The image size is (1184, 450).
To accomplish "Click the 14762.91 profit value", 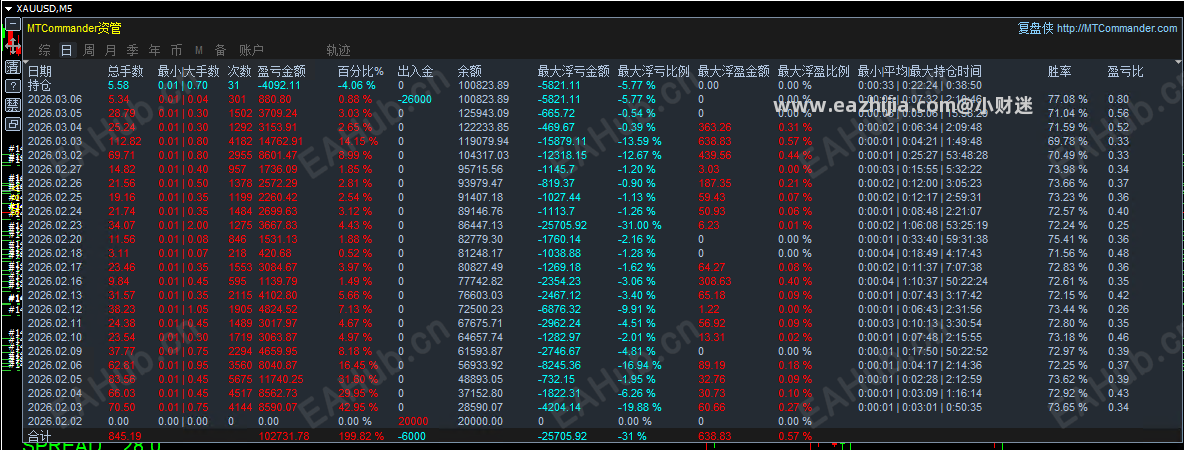I will coord(281,140).
